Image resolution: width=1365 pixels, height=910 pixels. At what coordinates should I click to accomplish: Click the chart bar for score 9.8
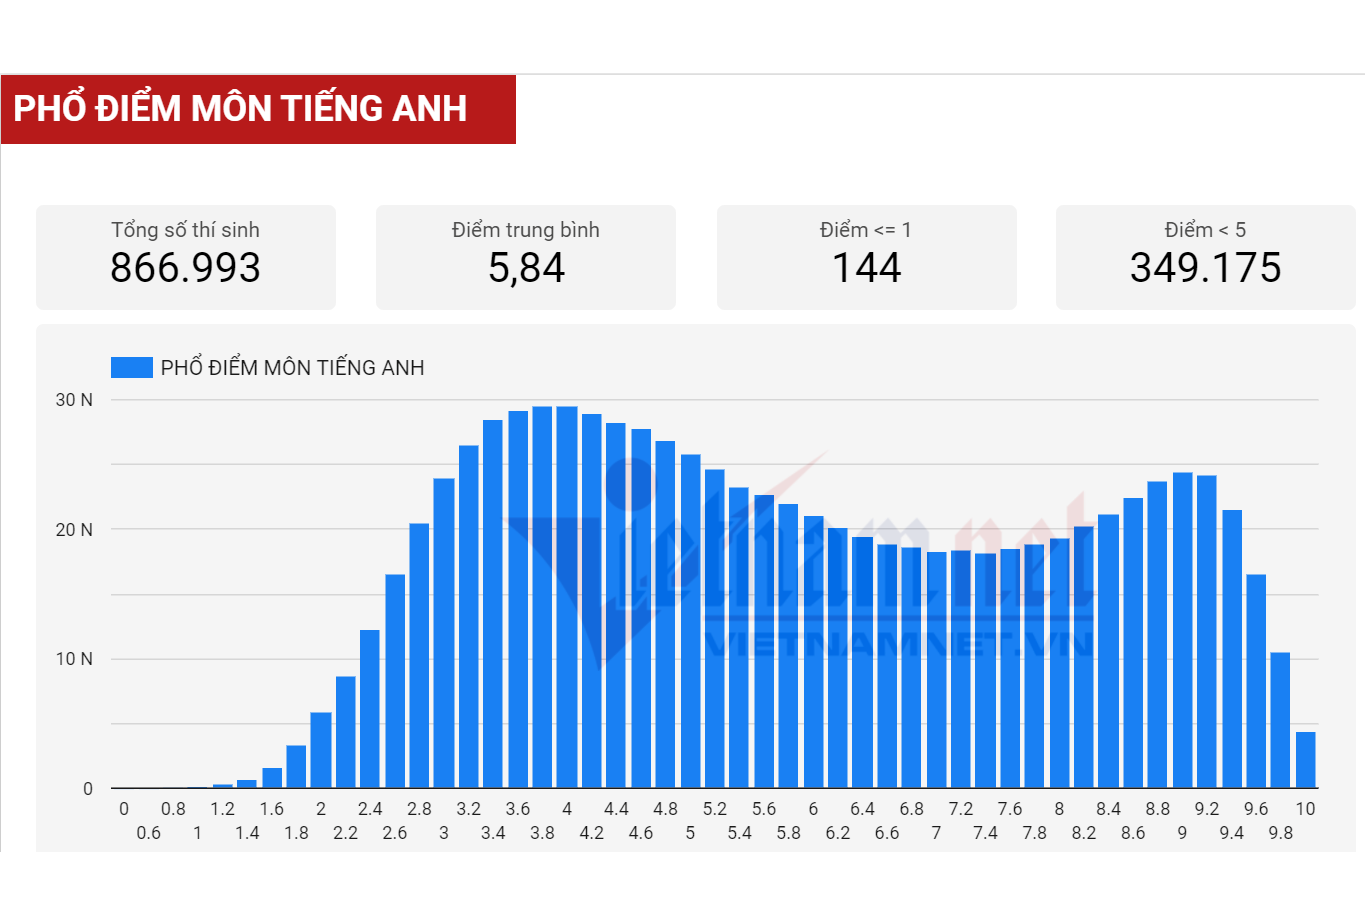[1280, 720]
